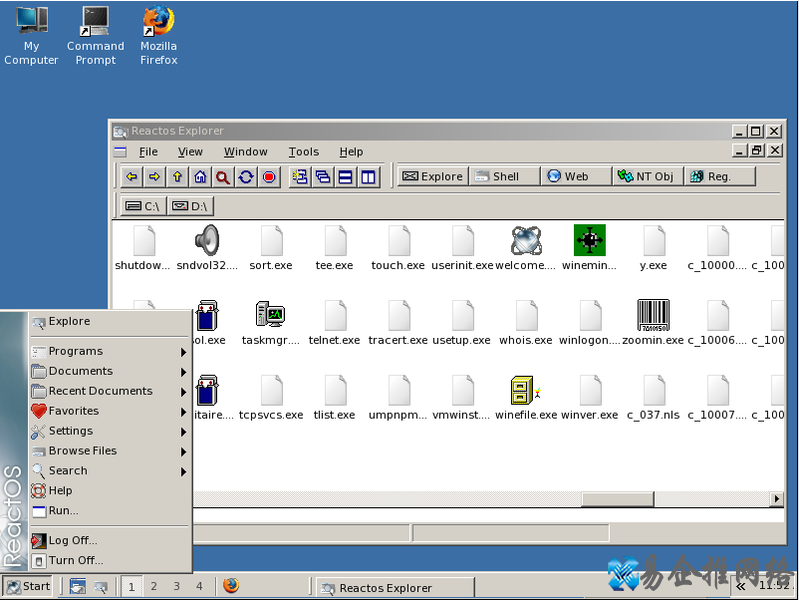Switch to virtual desktop 2
This screenshot has height=600, width=799.
pos(154,586)
